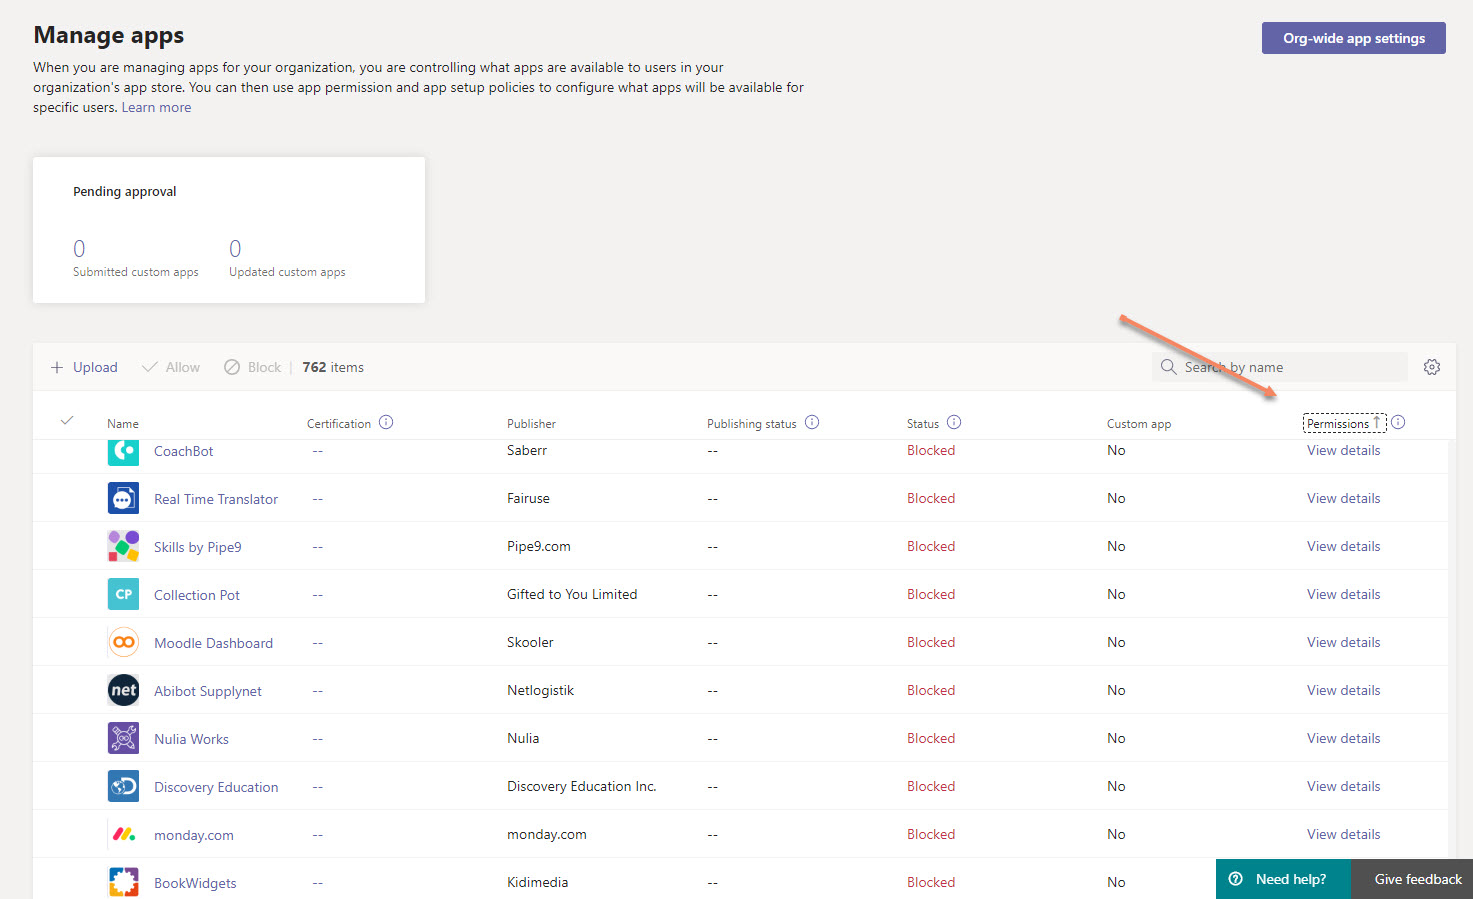Image resolution: width=1473 pixels, height=899 pixels.
Task: Open the Discovery Education link
Action: click(216, 787)
